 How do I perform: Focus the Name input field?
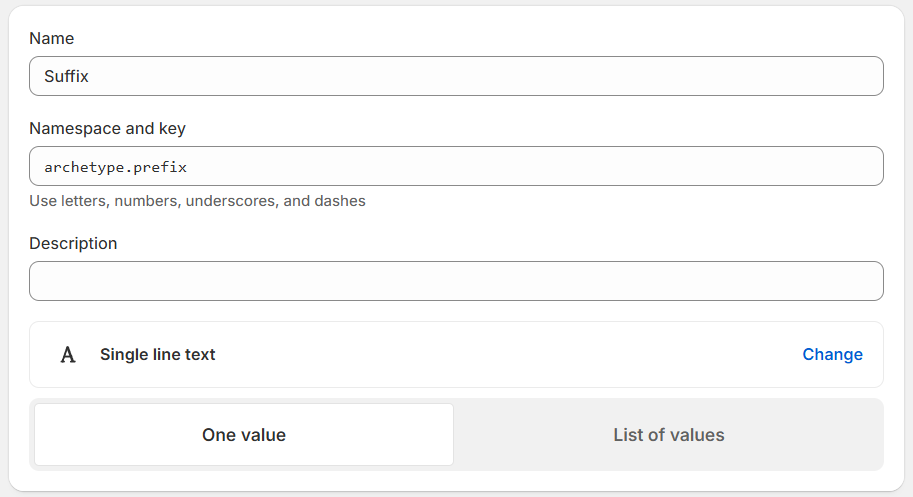pyautogui.click(x=456, y=76)
